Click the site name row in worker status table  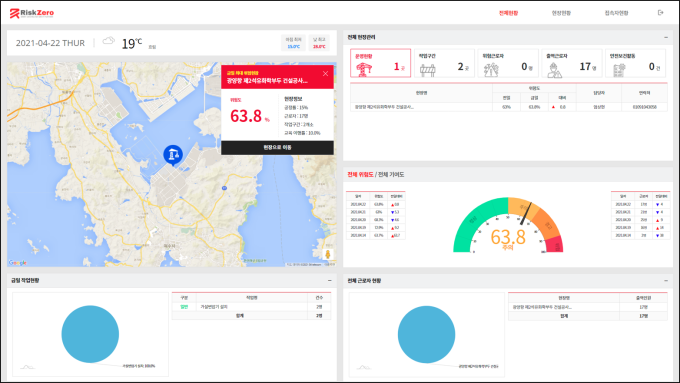point(588,307)
